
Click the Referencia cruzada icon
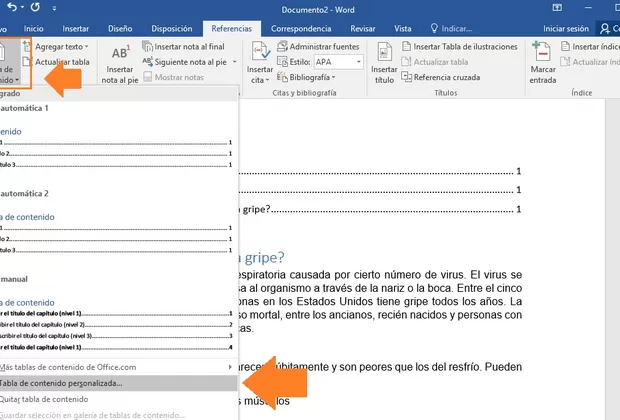click(406, 77)
